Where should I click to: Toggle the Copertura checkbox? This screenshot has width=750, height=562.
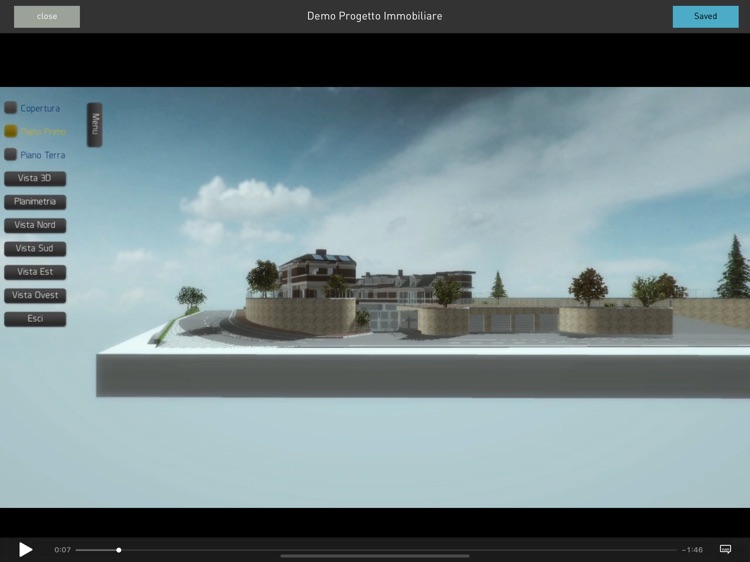(x=11, y=108)
